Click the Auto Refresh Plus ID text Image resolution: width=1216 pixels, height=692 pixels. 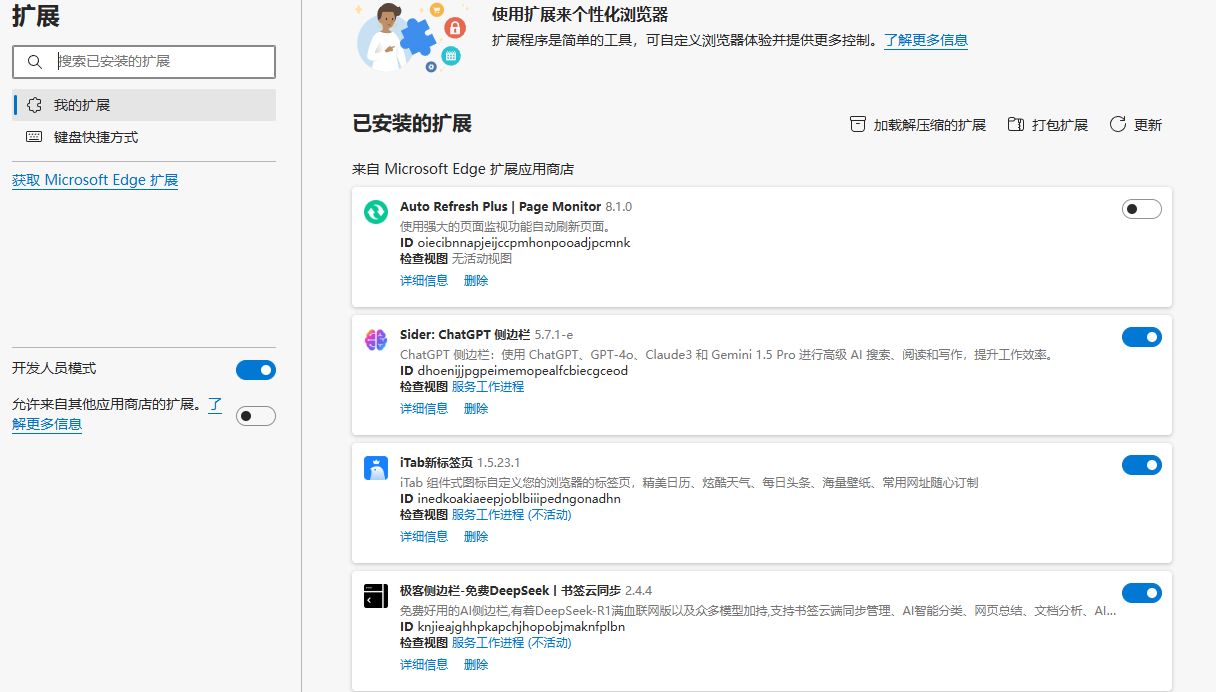coord(515,243)
